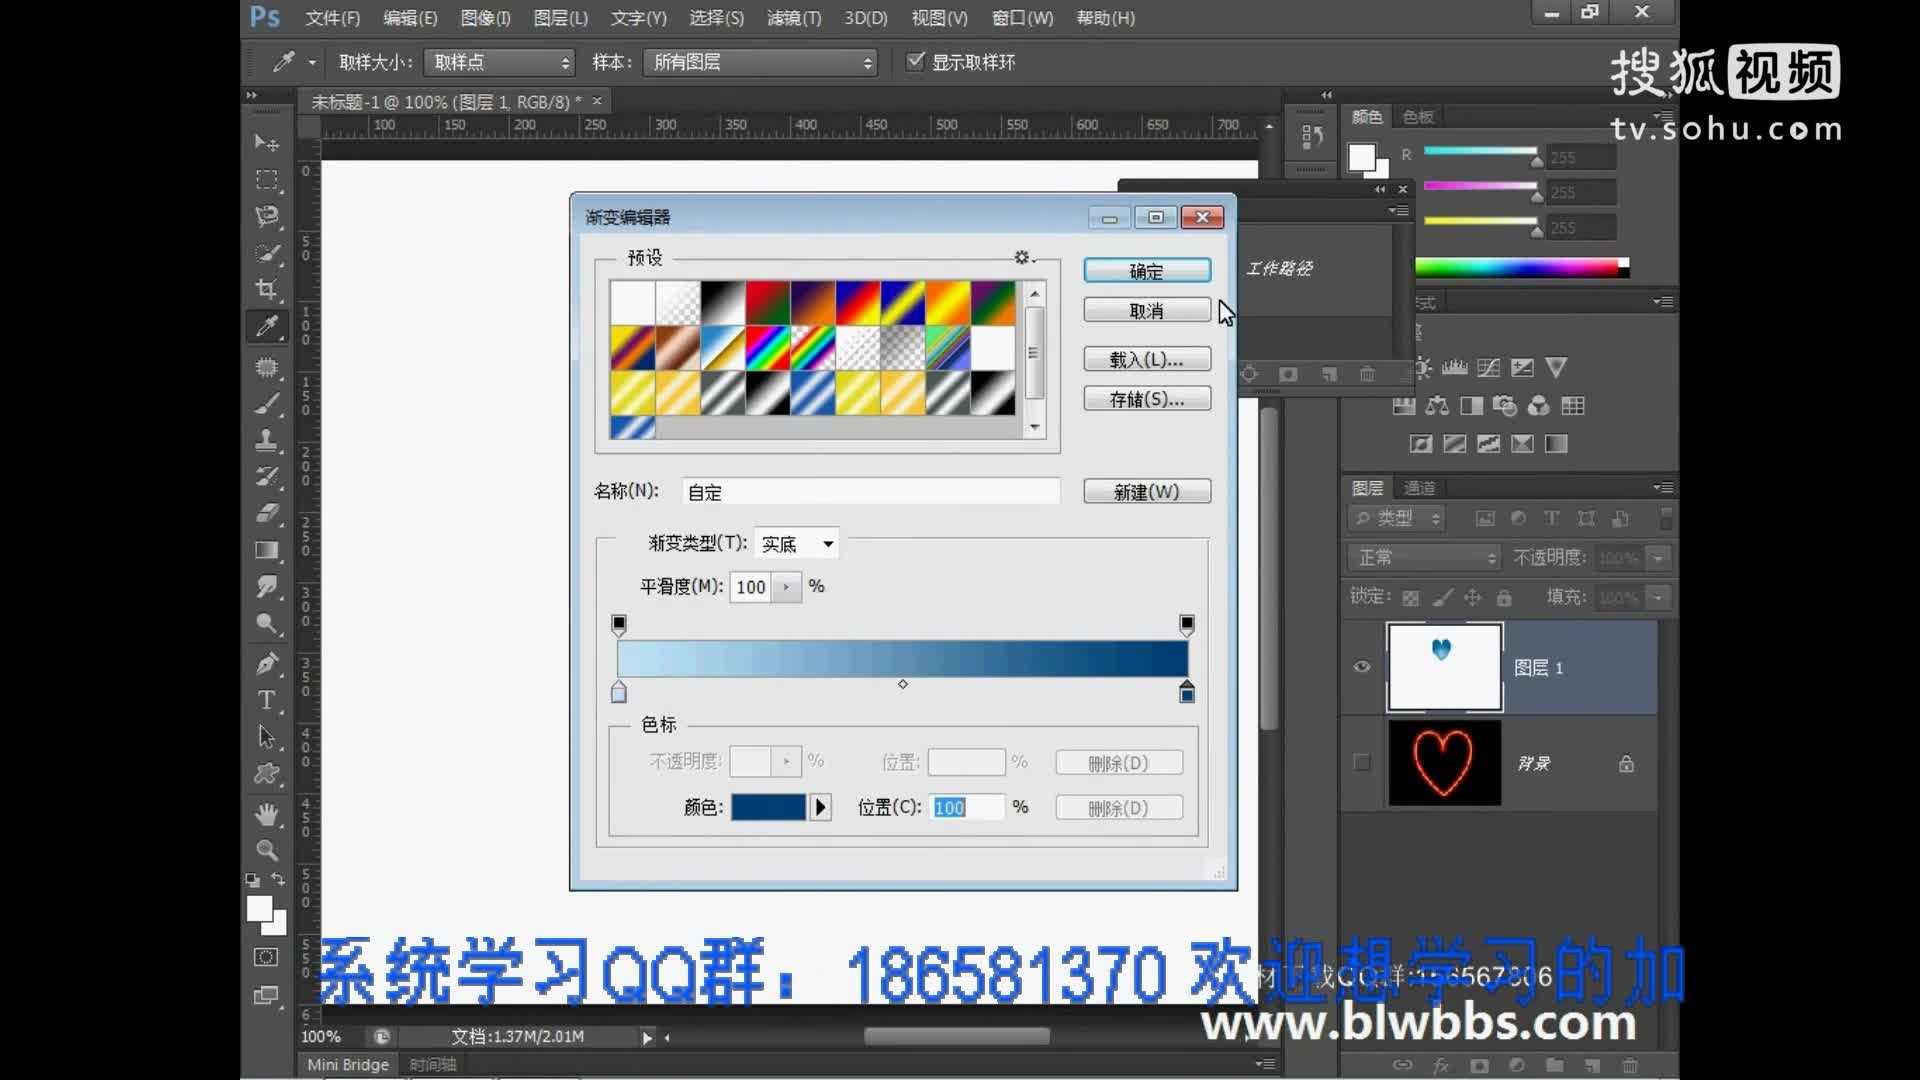This screenshot has height=1080, width=1920.
Task: Uncheck the 显示取样环 checkbox
Action: coord(915,61)
